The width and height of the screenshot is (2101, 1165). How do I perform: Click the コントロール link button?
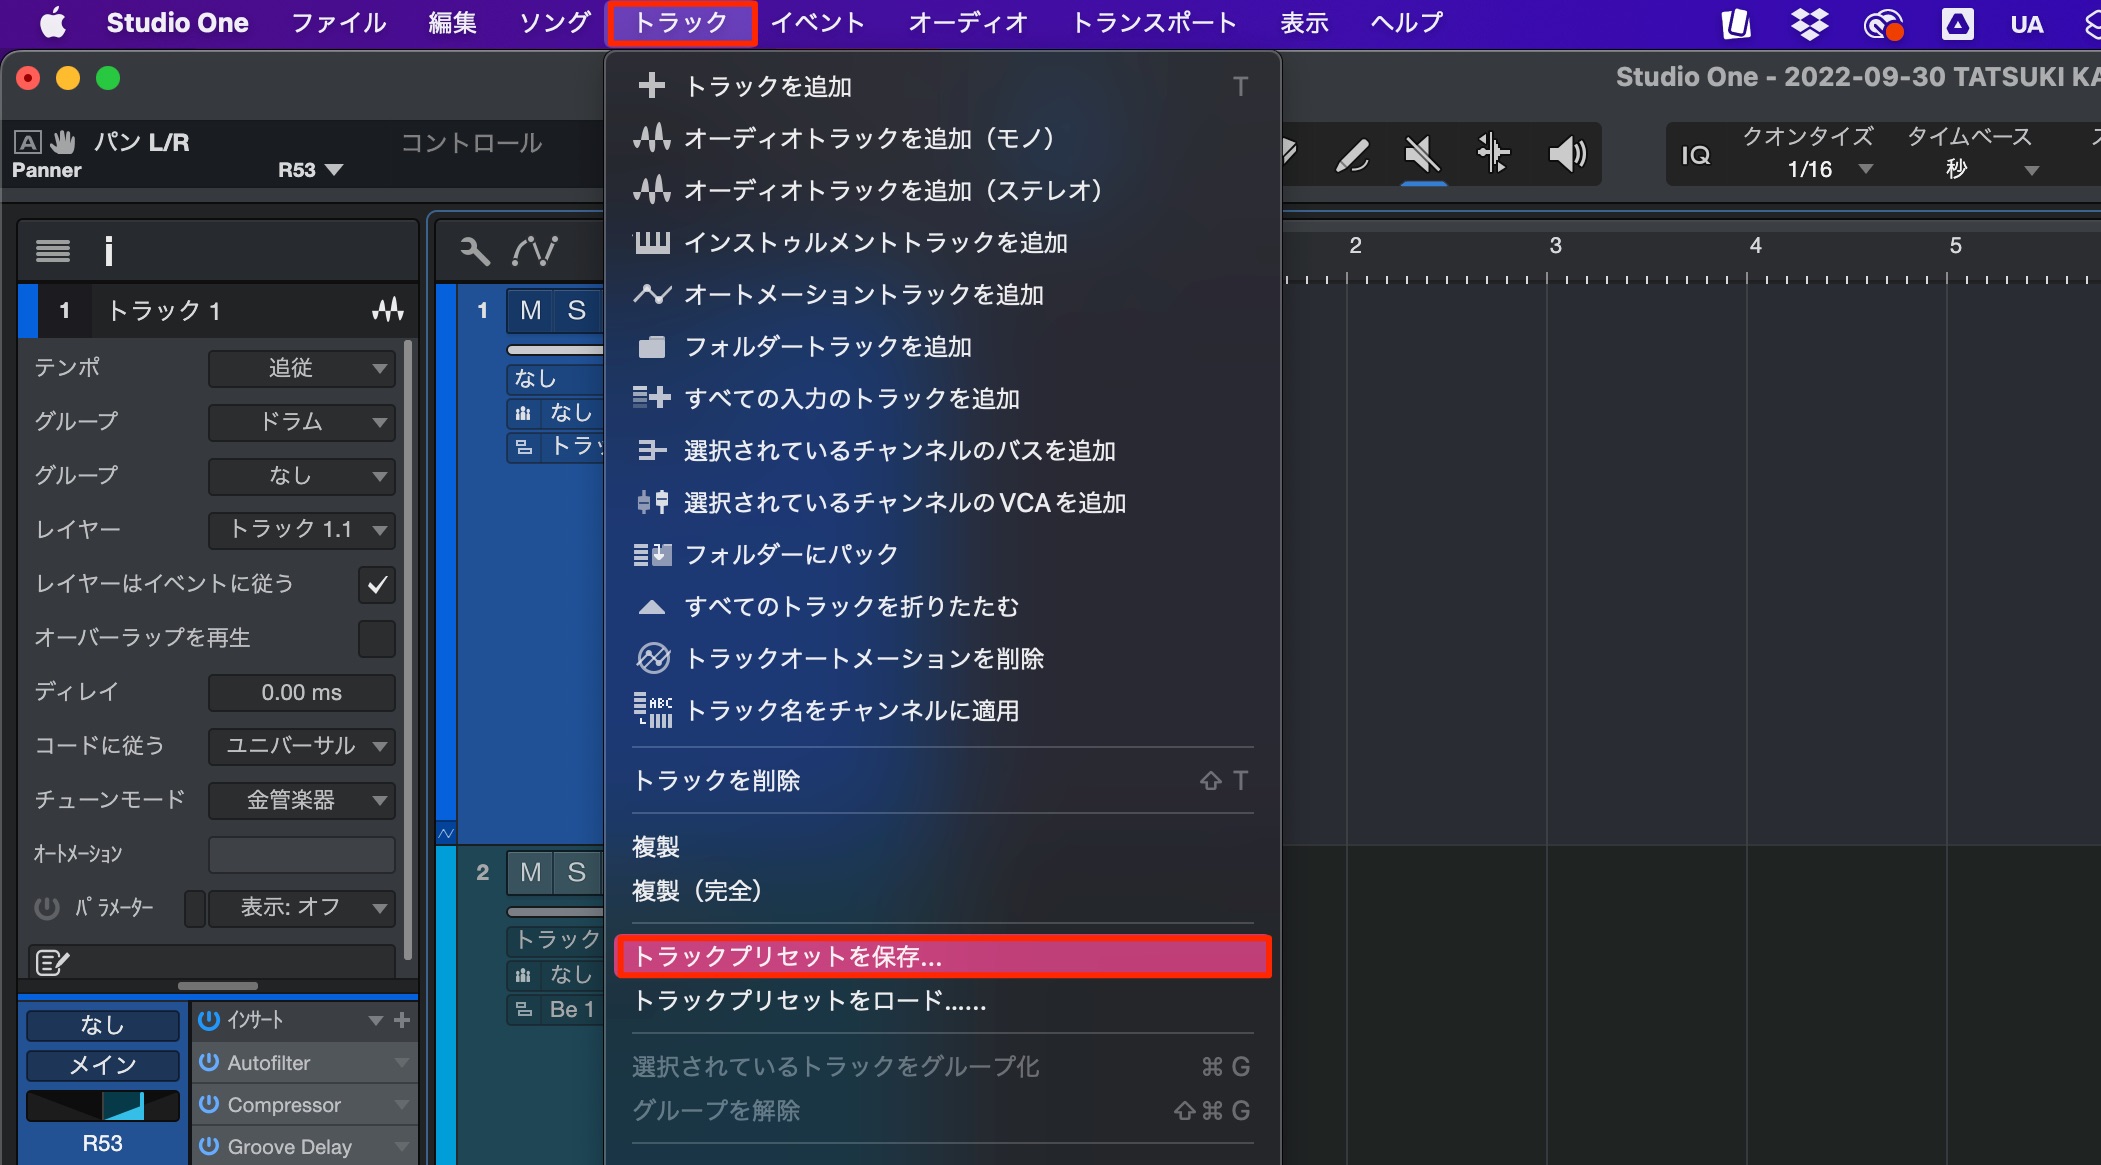click(471, 143)
